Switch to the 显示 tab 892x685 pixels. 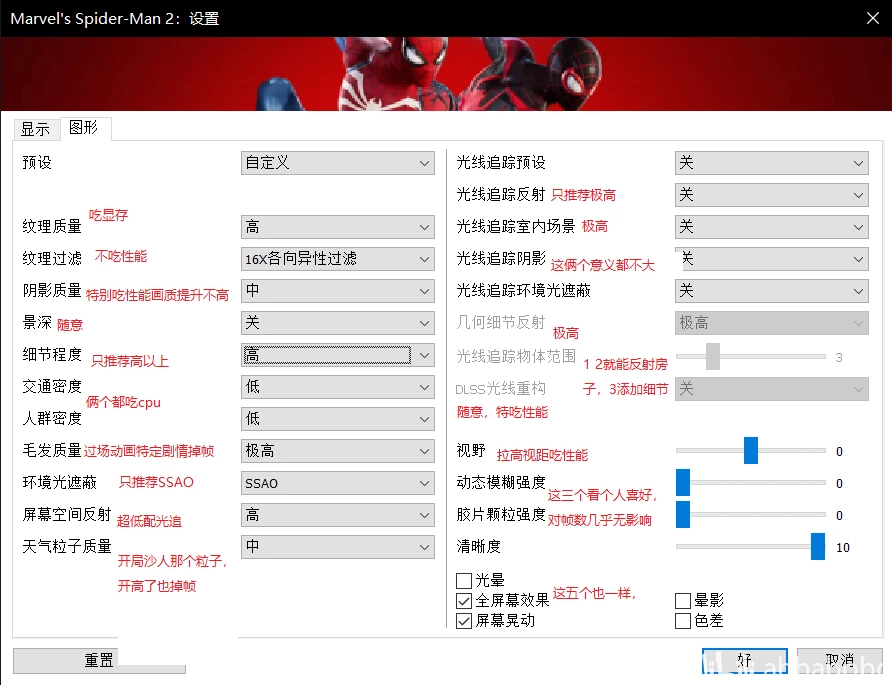[35, 129]
